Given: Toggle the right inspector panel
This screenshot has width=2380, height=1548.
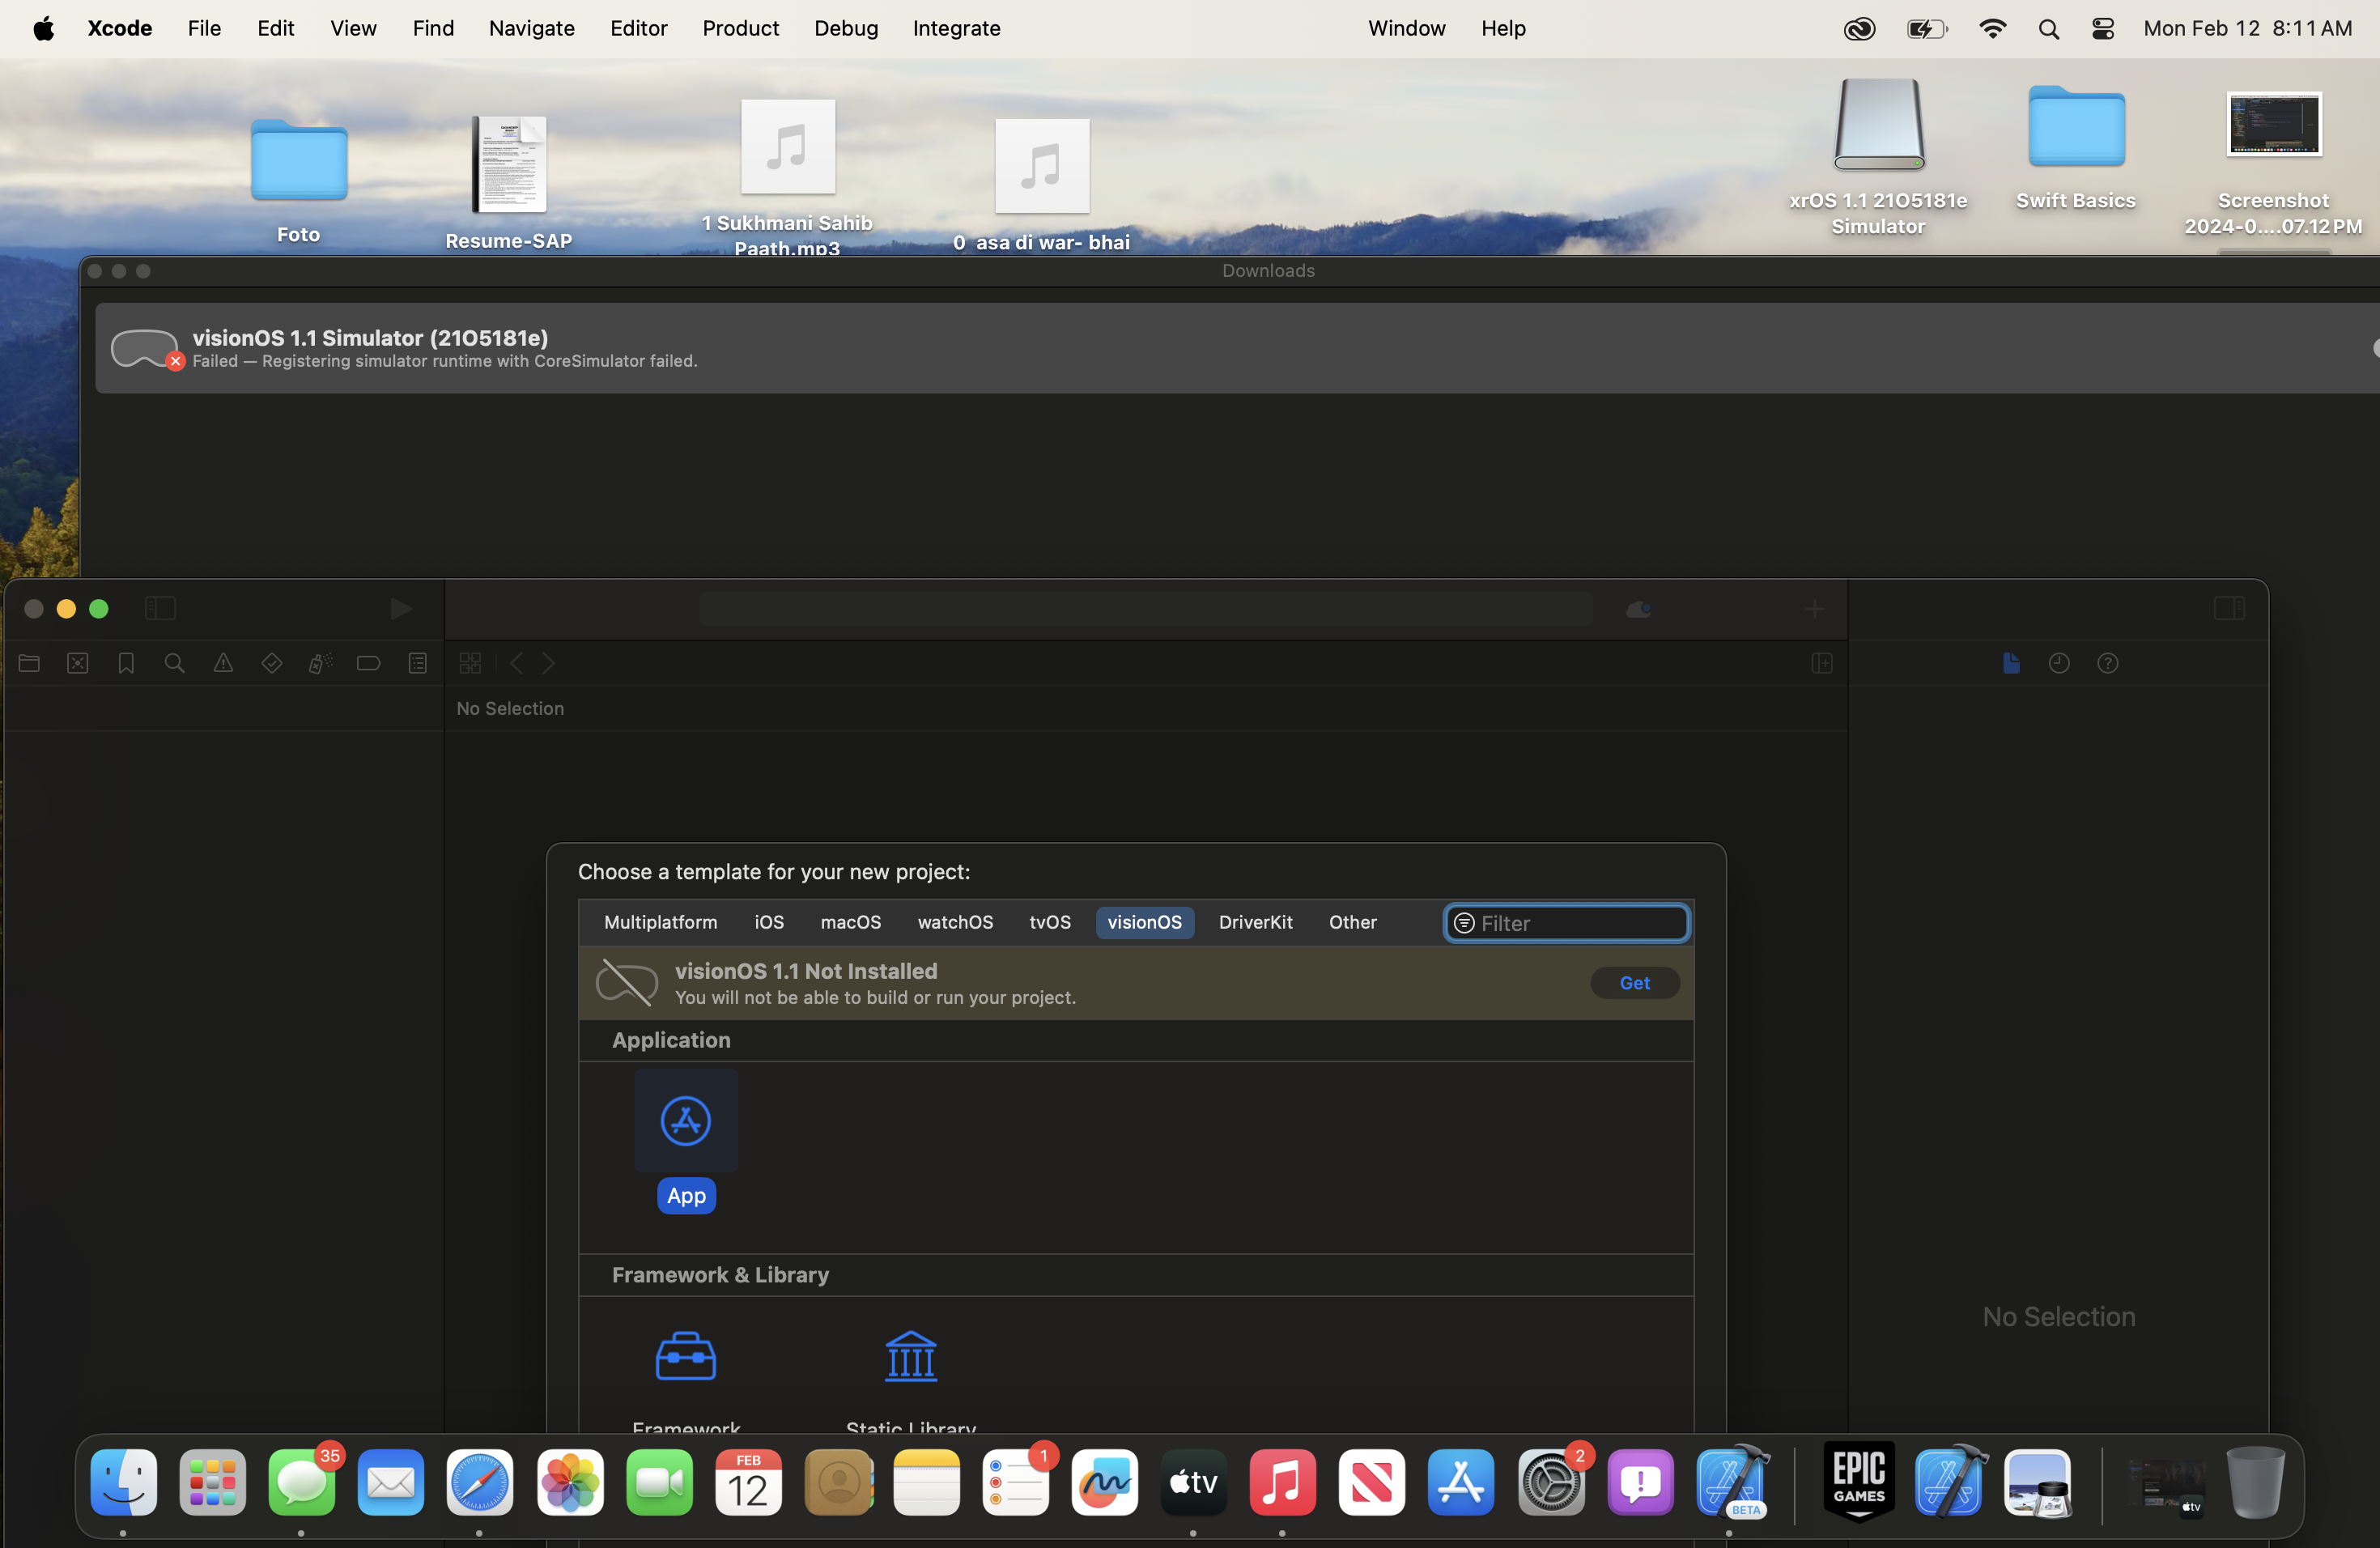Looking at the screenshot, I should [2229, 608].
